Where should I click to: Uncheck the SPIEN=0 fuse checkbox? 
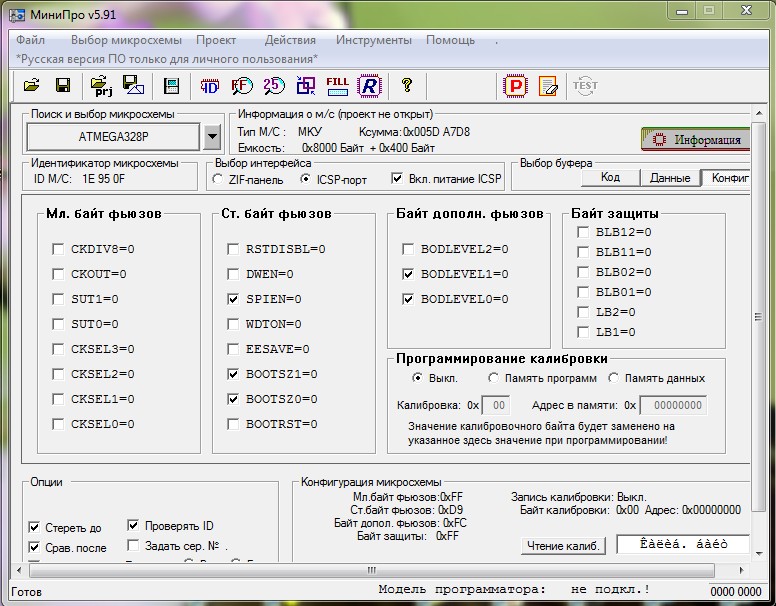point(233,299)
